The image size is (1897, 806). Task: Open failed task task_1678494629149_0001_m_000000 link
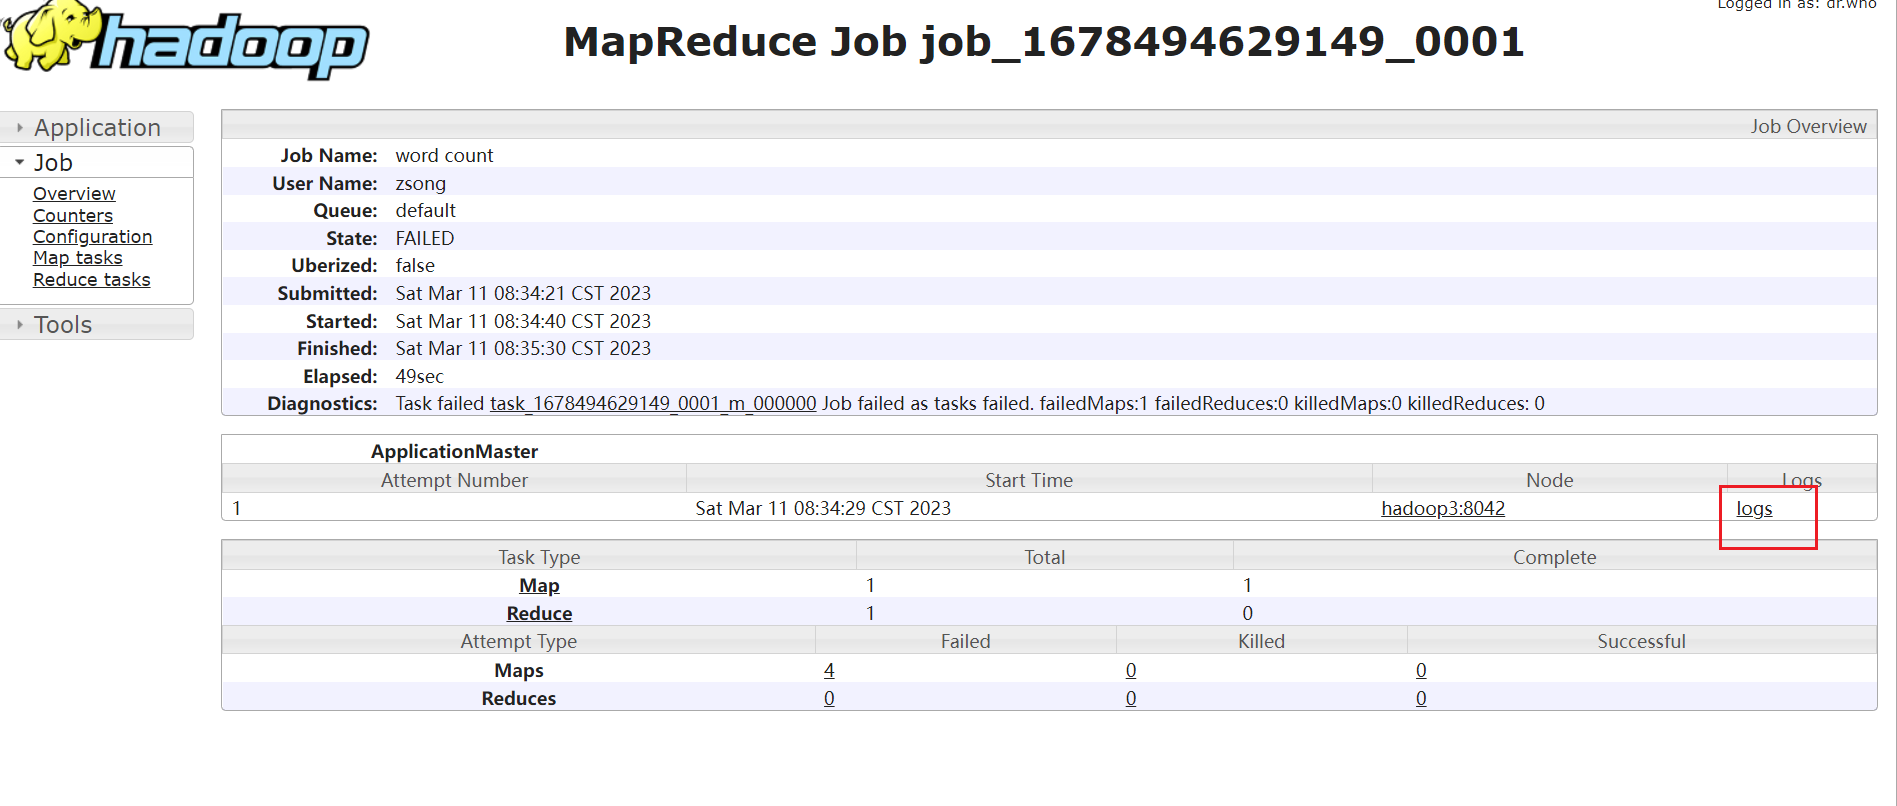coord(653,403)
